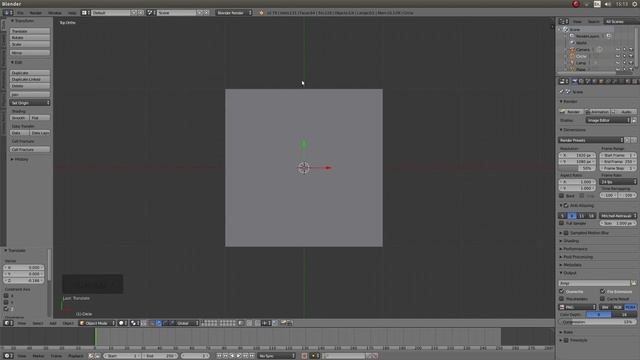The width and height of the screenshot is (640, 360).
Task: Open the Help menu
Action: tap(72, 13)
